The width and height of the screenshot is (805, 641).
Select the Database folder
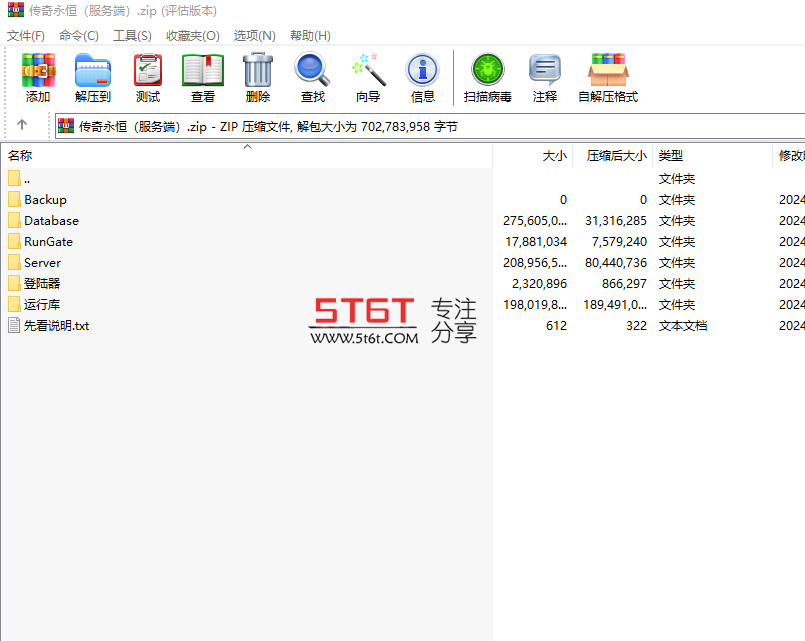51,221
